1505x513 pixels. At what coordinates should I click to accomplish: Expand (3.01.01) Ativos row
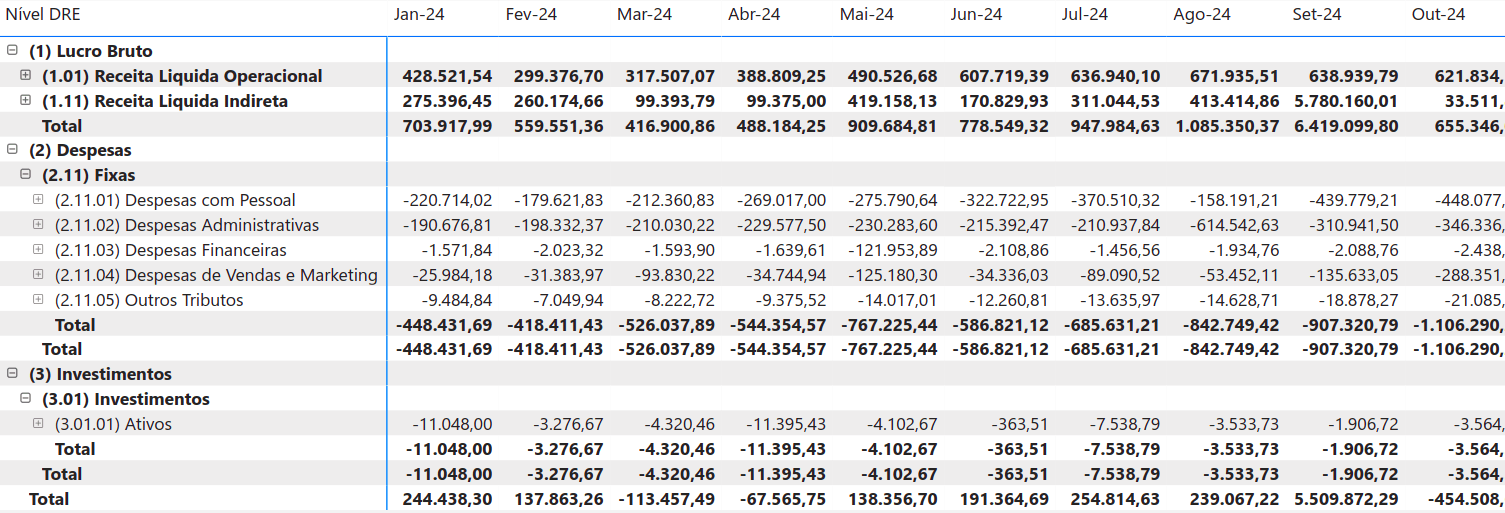[39, 424]
